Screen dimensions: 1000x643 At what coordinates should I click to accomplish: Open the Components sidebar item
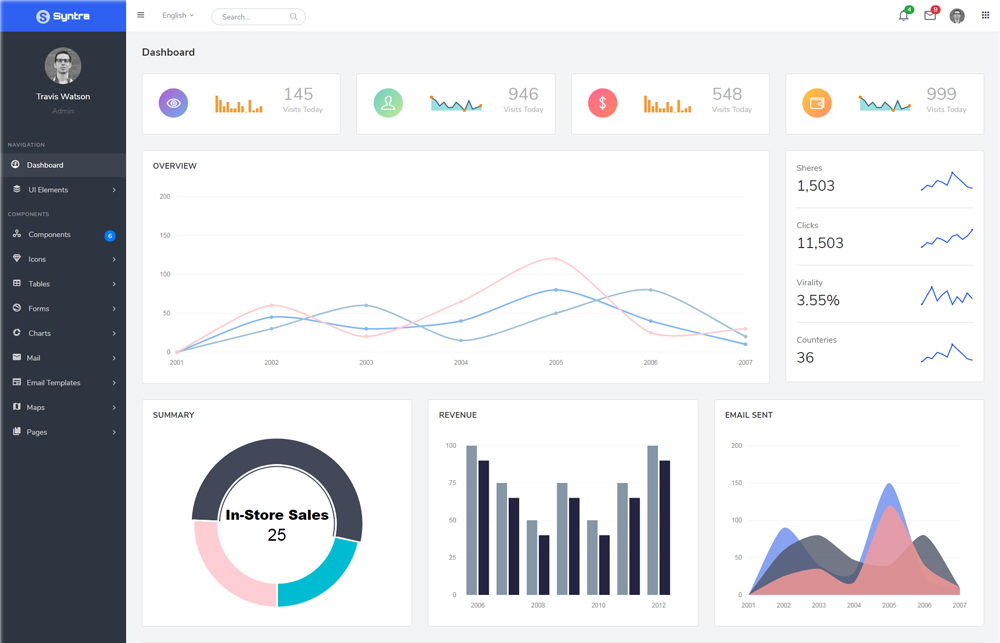click(50, 235)
